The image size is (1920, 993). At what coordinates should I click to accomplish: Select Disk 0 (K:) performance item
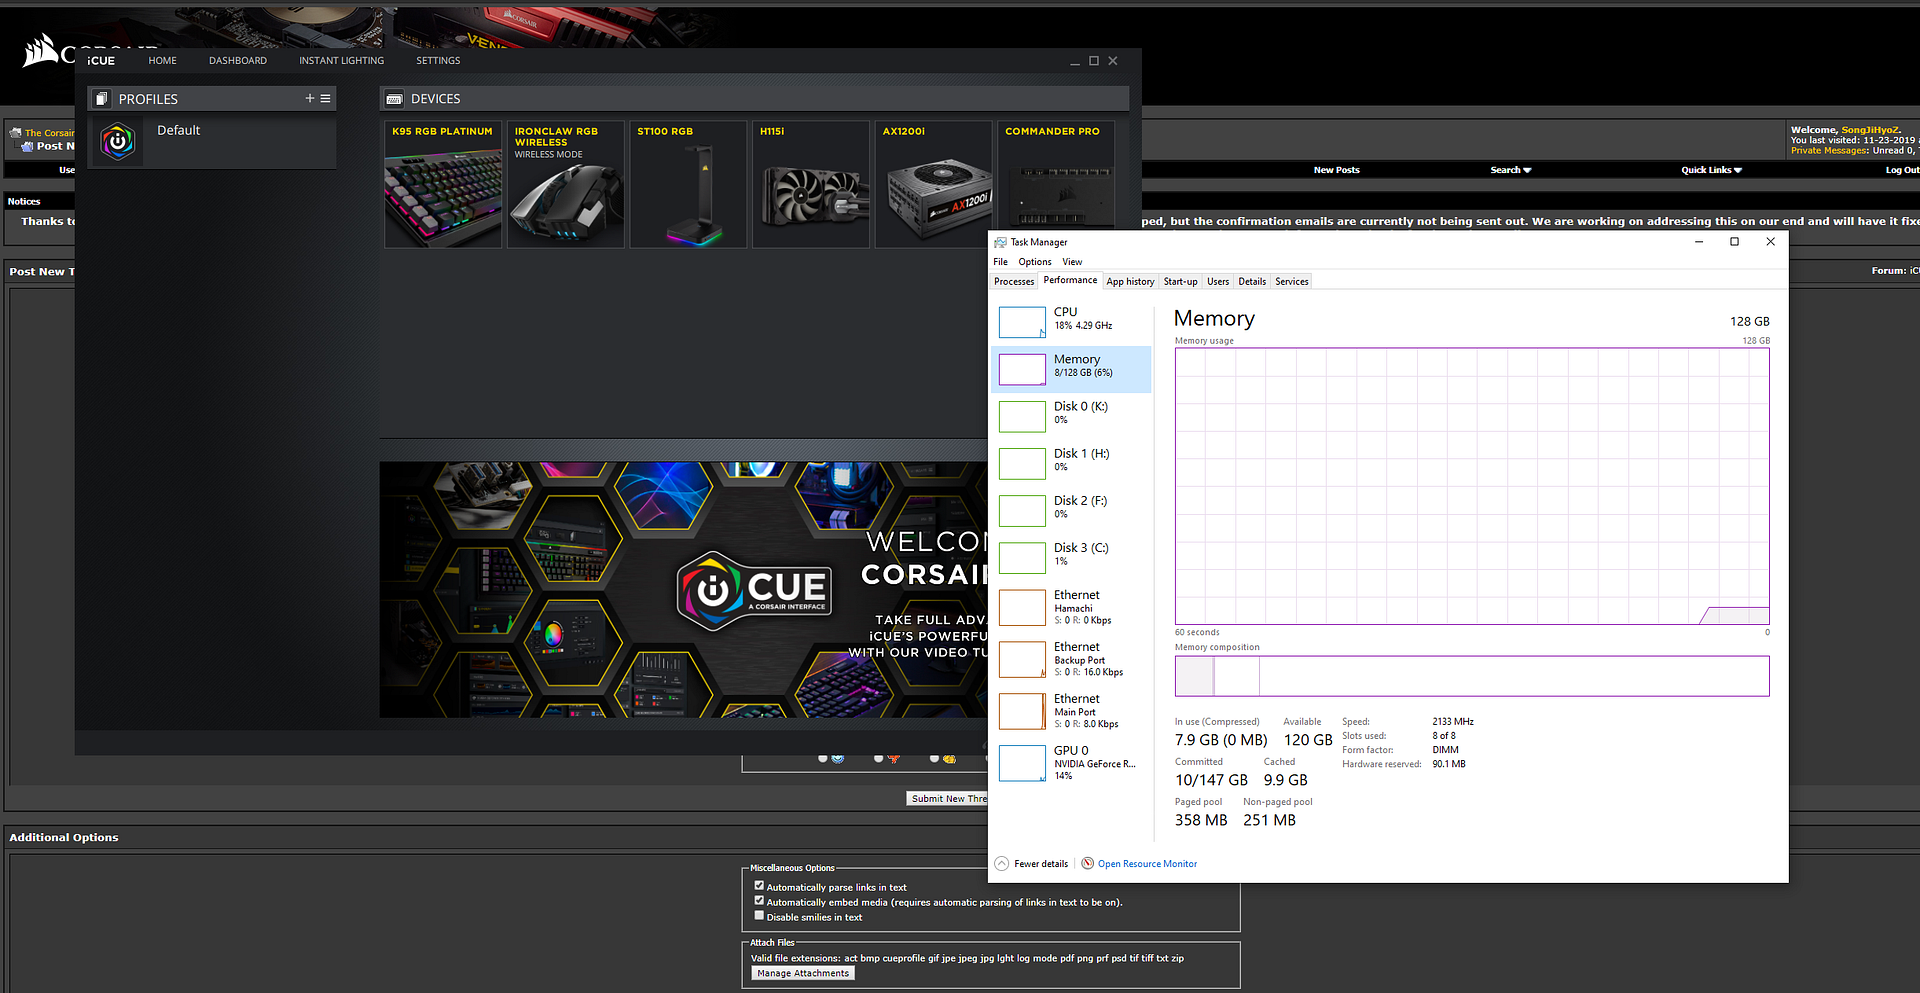(x=1071, y=416)
